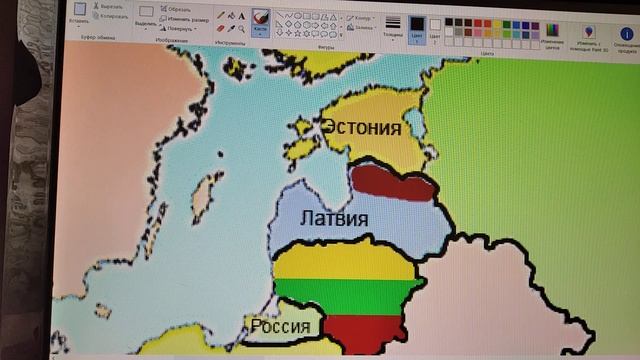Pick the Rounded rectangular callout shape
Image resolution: width=640 pixels, height=360 pixels.
pos(315,34)
